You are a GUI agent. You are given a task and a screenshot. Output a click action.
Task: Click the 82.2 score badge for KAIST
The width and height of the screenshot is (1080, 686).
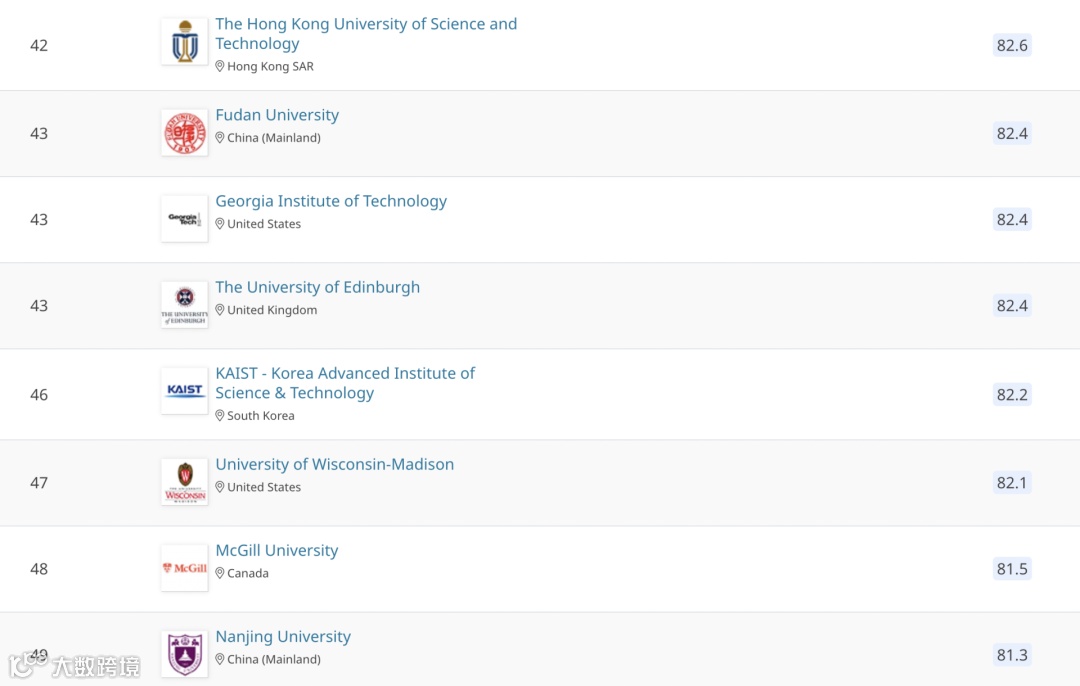pos(1011,394)
